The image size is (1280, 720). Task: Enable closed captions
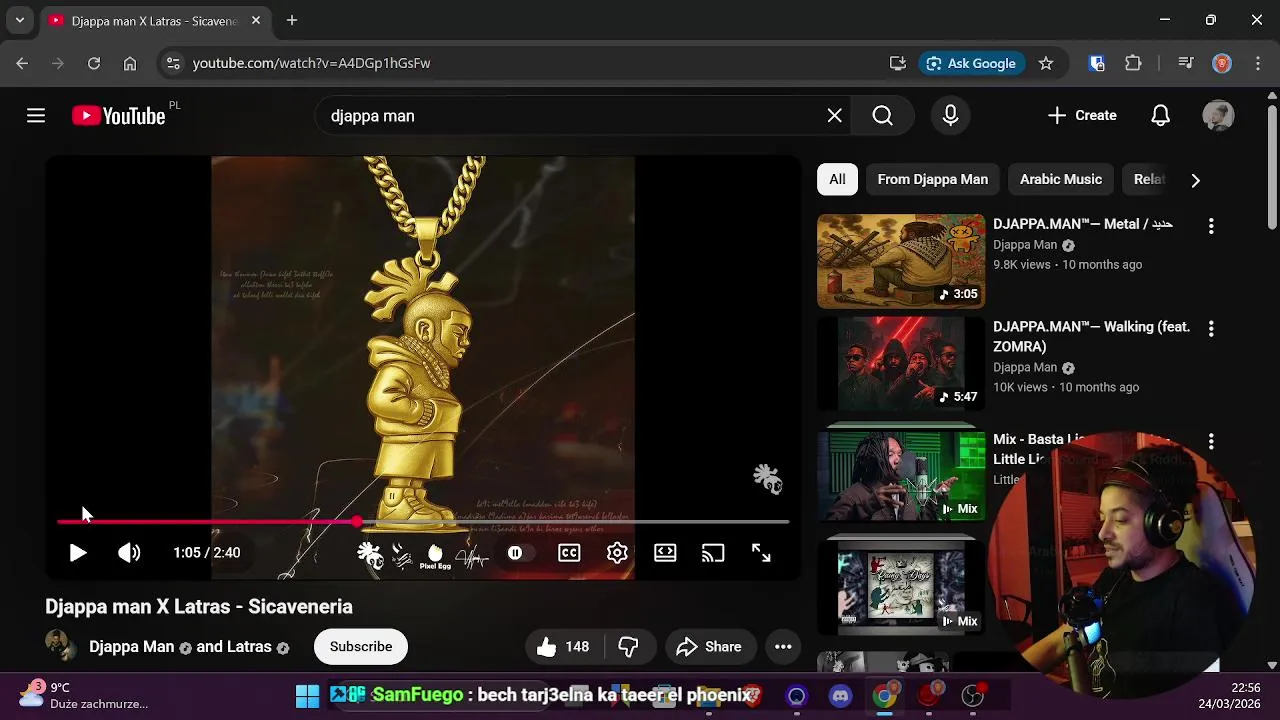point(569,553)
